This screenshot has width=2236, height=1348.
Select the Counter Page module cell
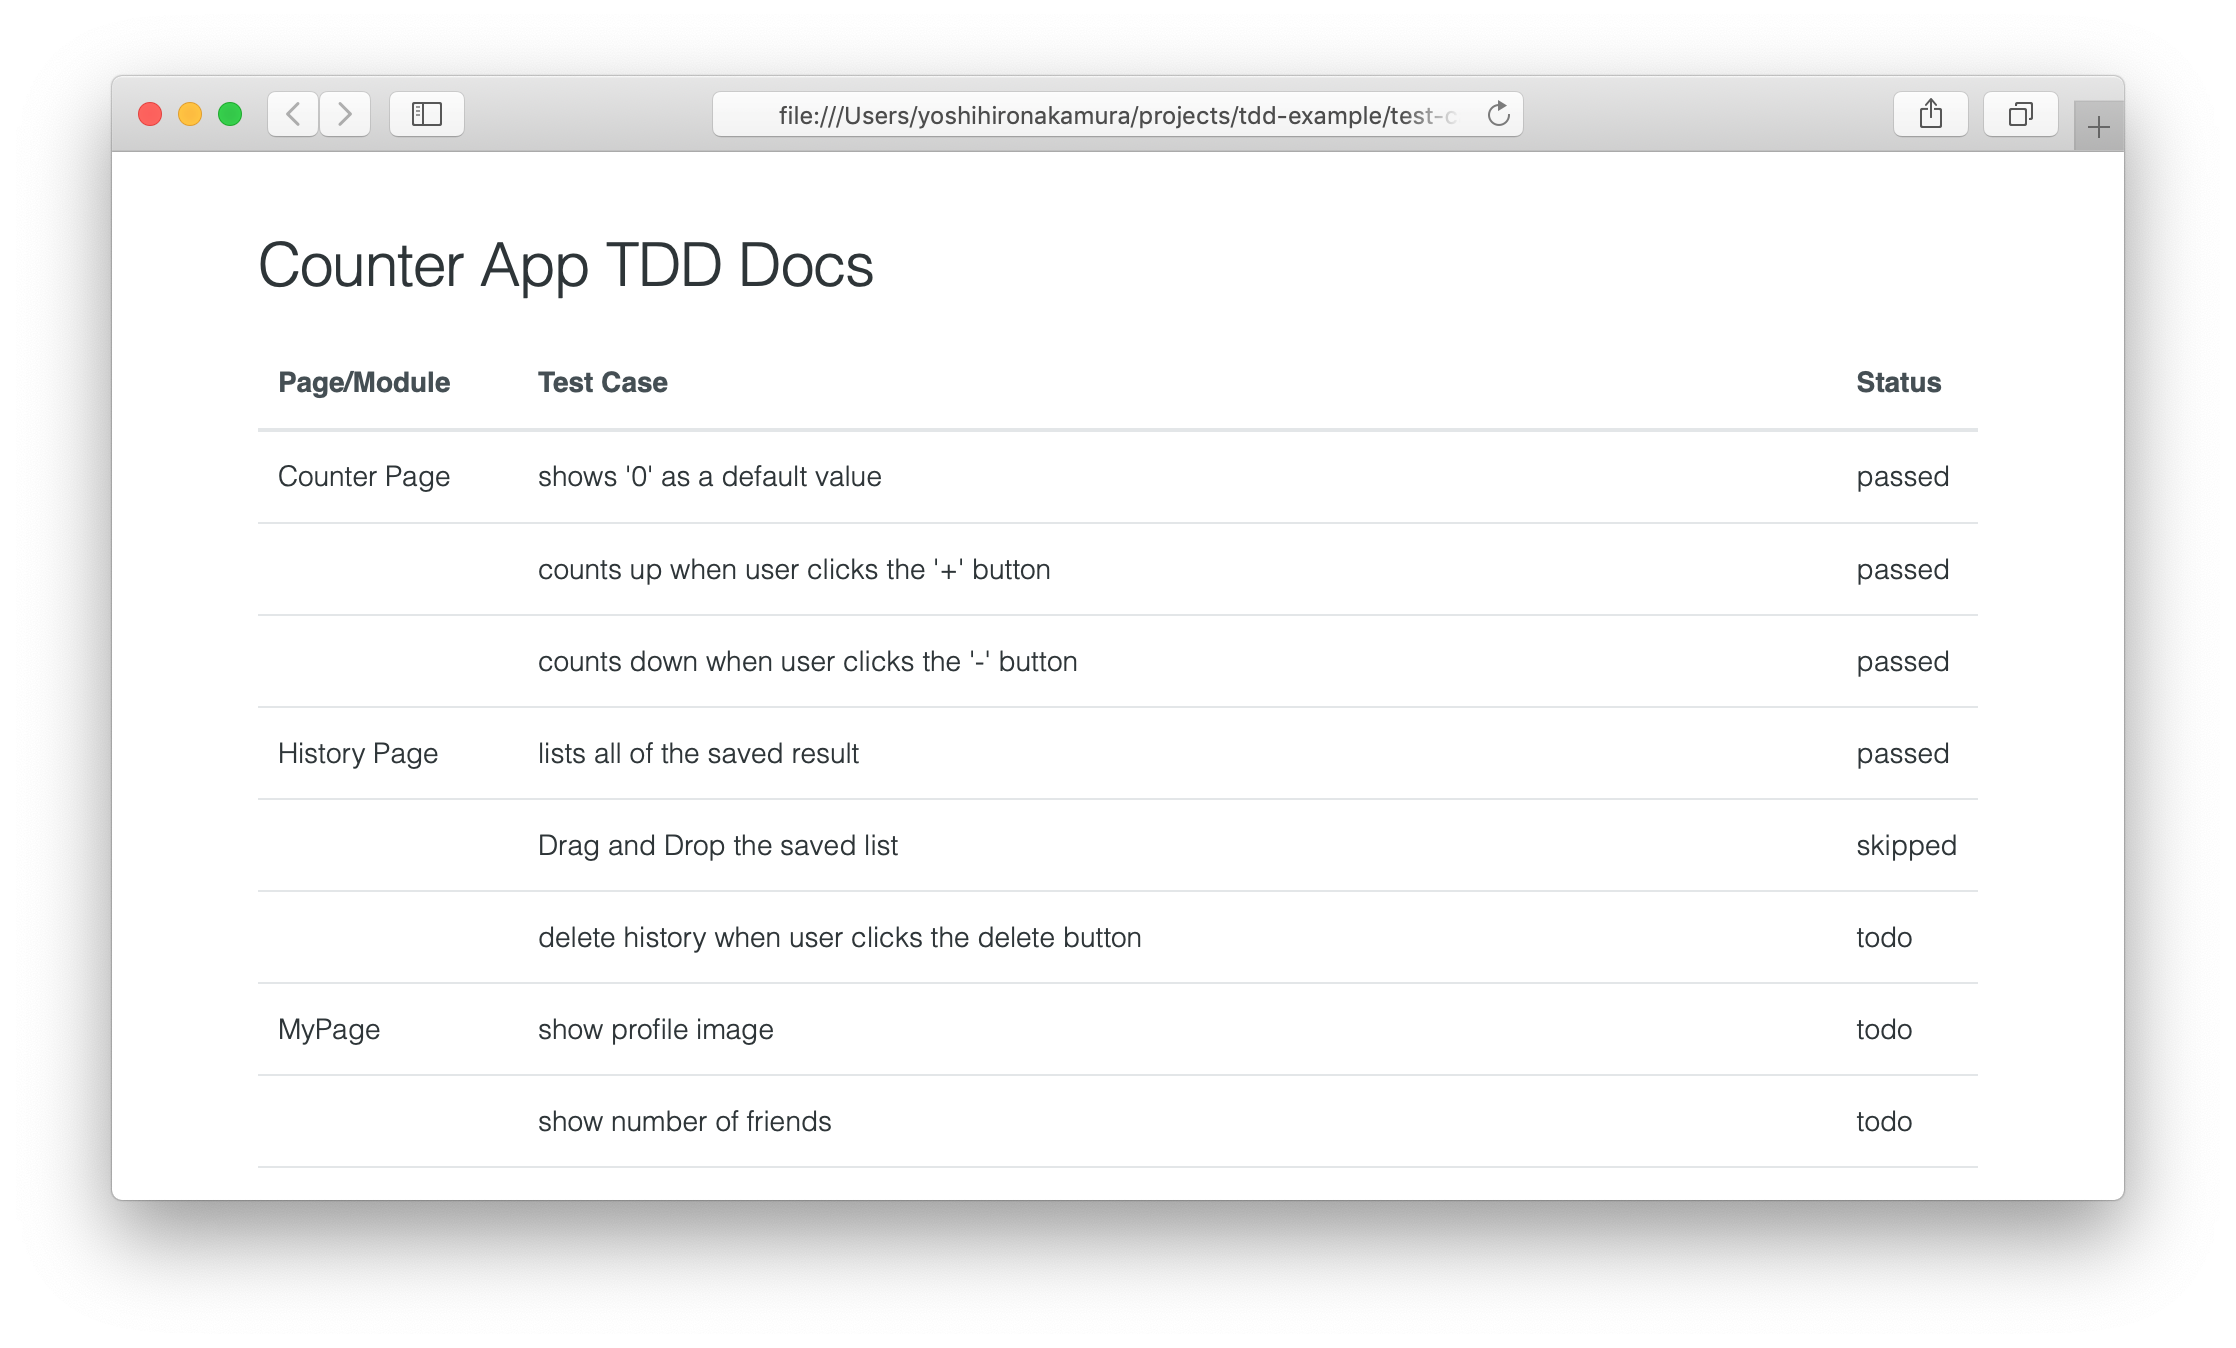pos(364,477)
